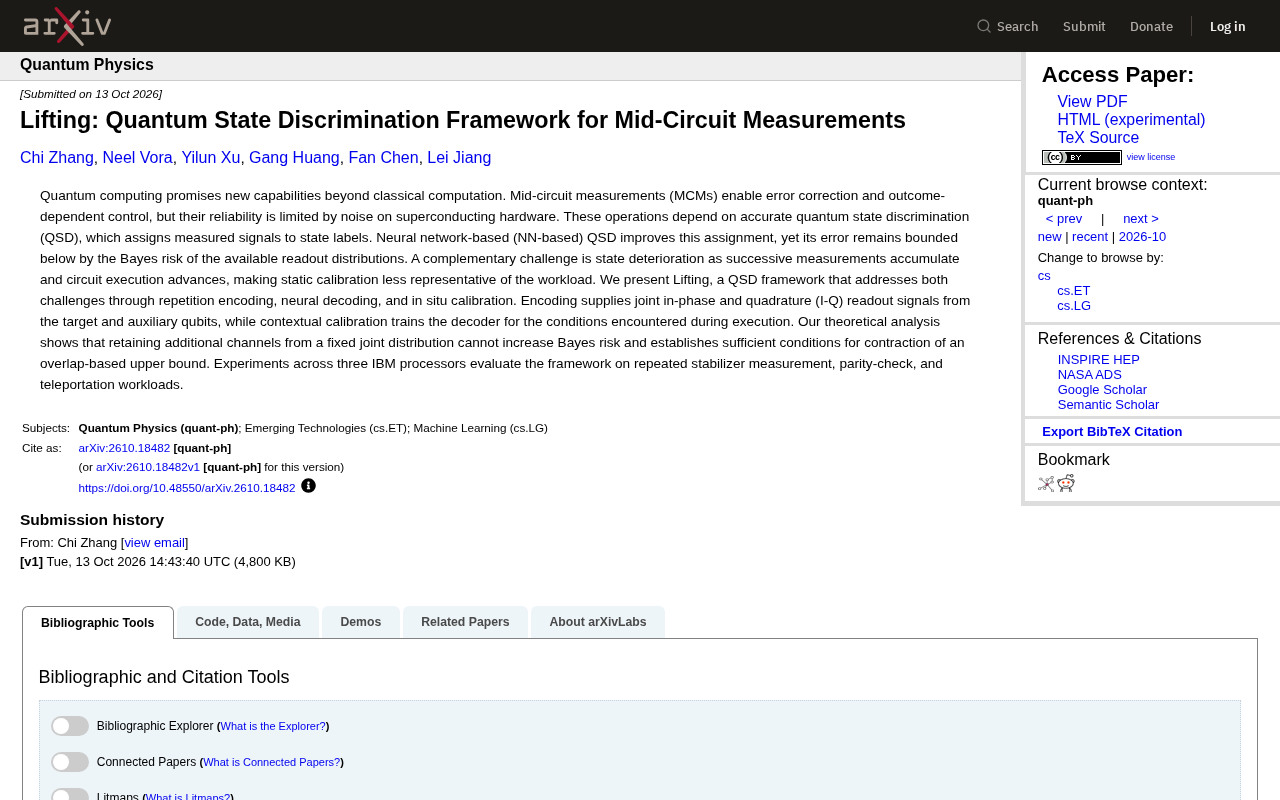
Task: Go to previous paper link
Action: coord(1064,219)
